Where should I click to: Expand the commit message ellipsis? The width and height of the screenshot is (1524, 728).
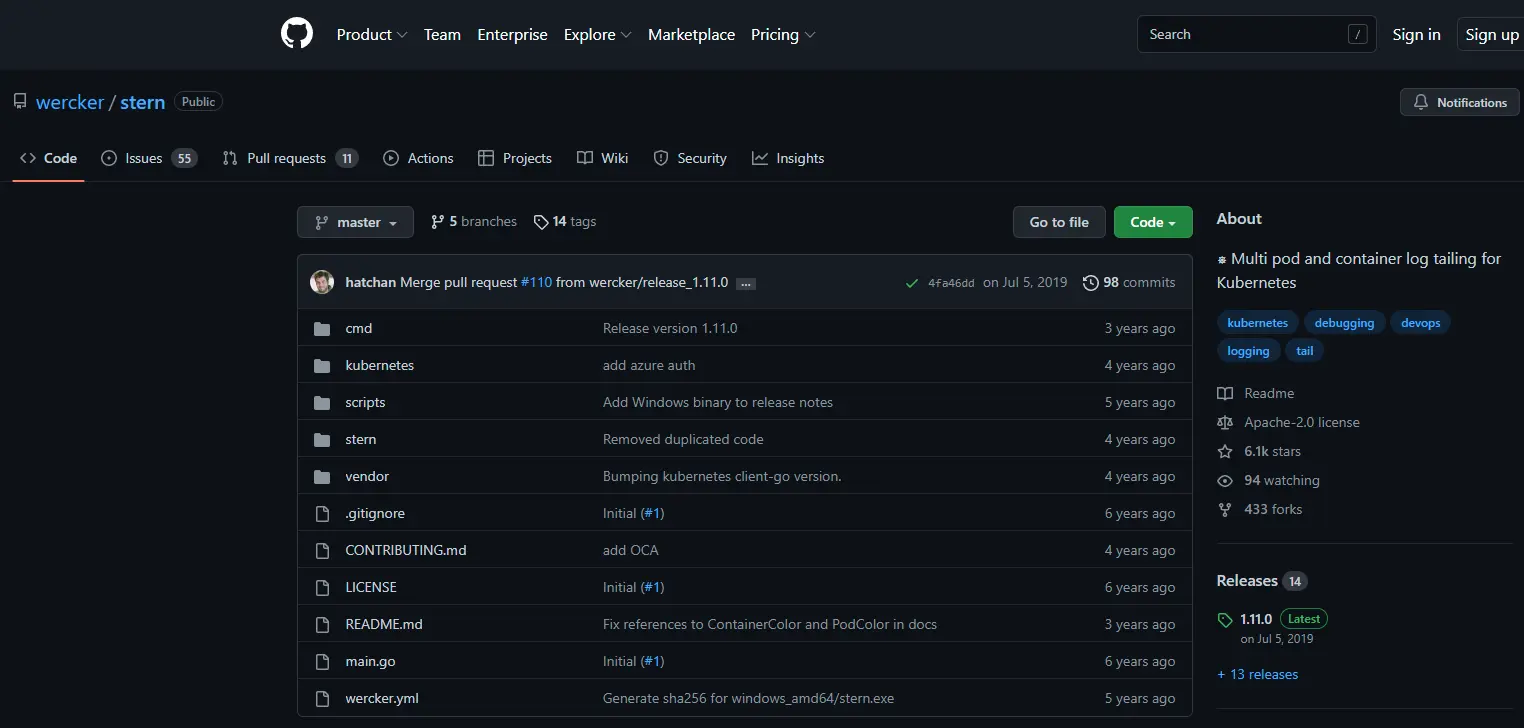coord(745,284)
